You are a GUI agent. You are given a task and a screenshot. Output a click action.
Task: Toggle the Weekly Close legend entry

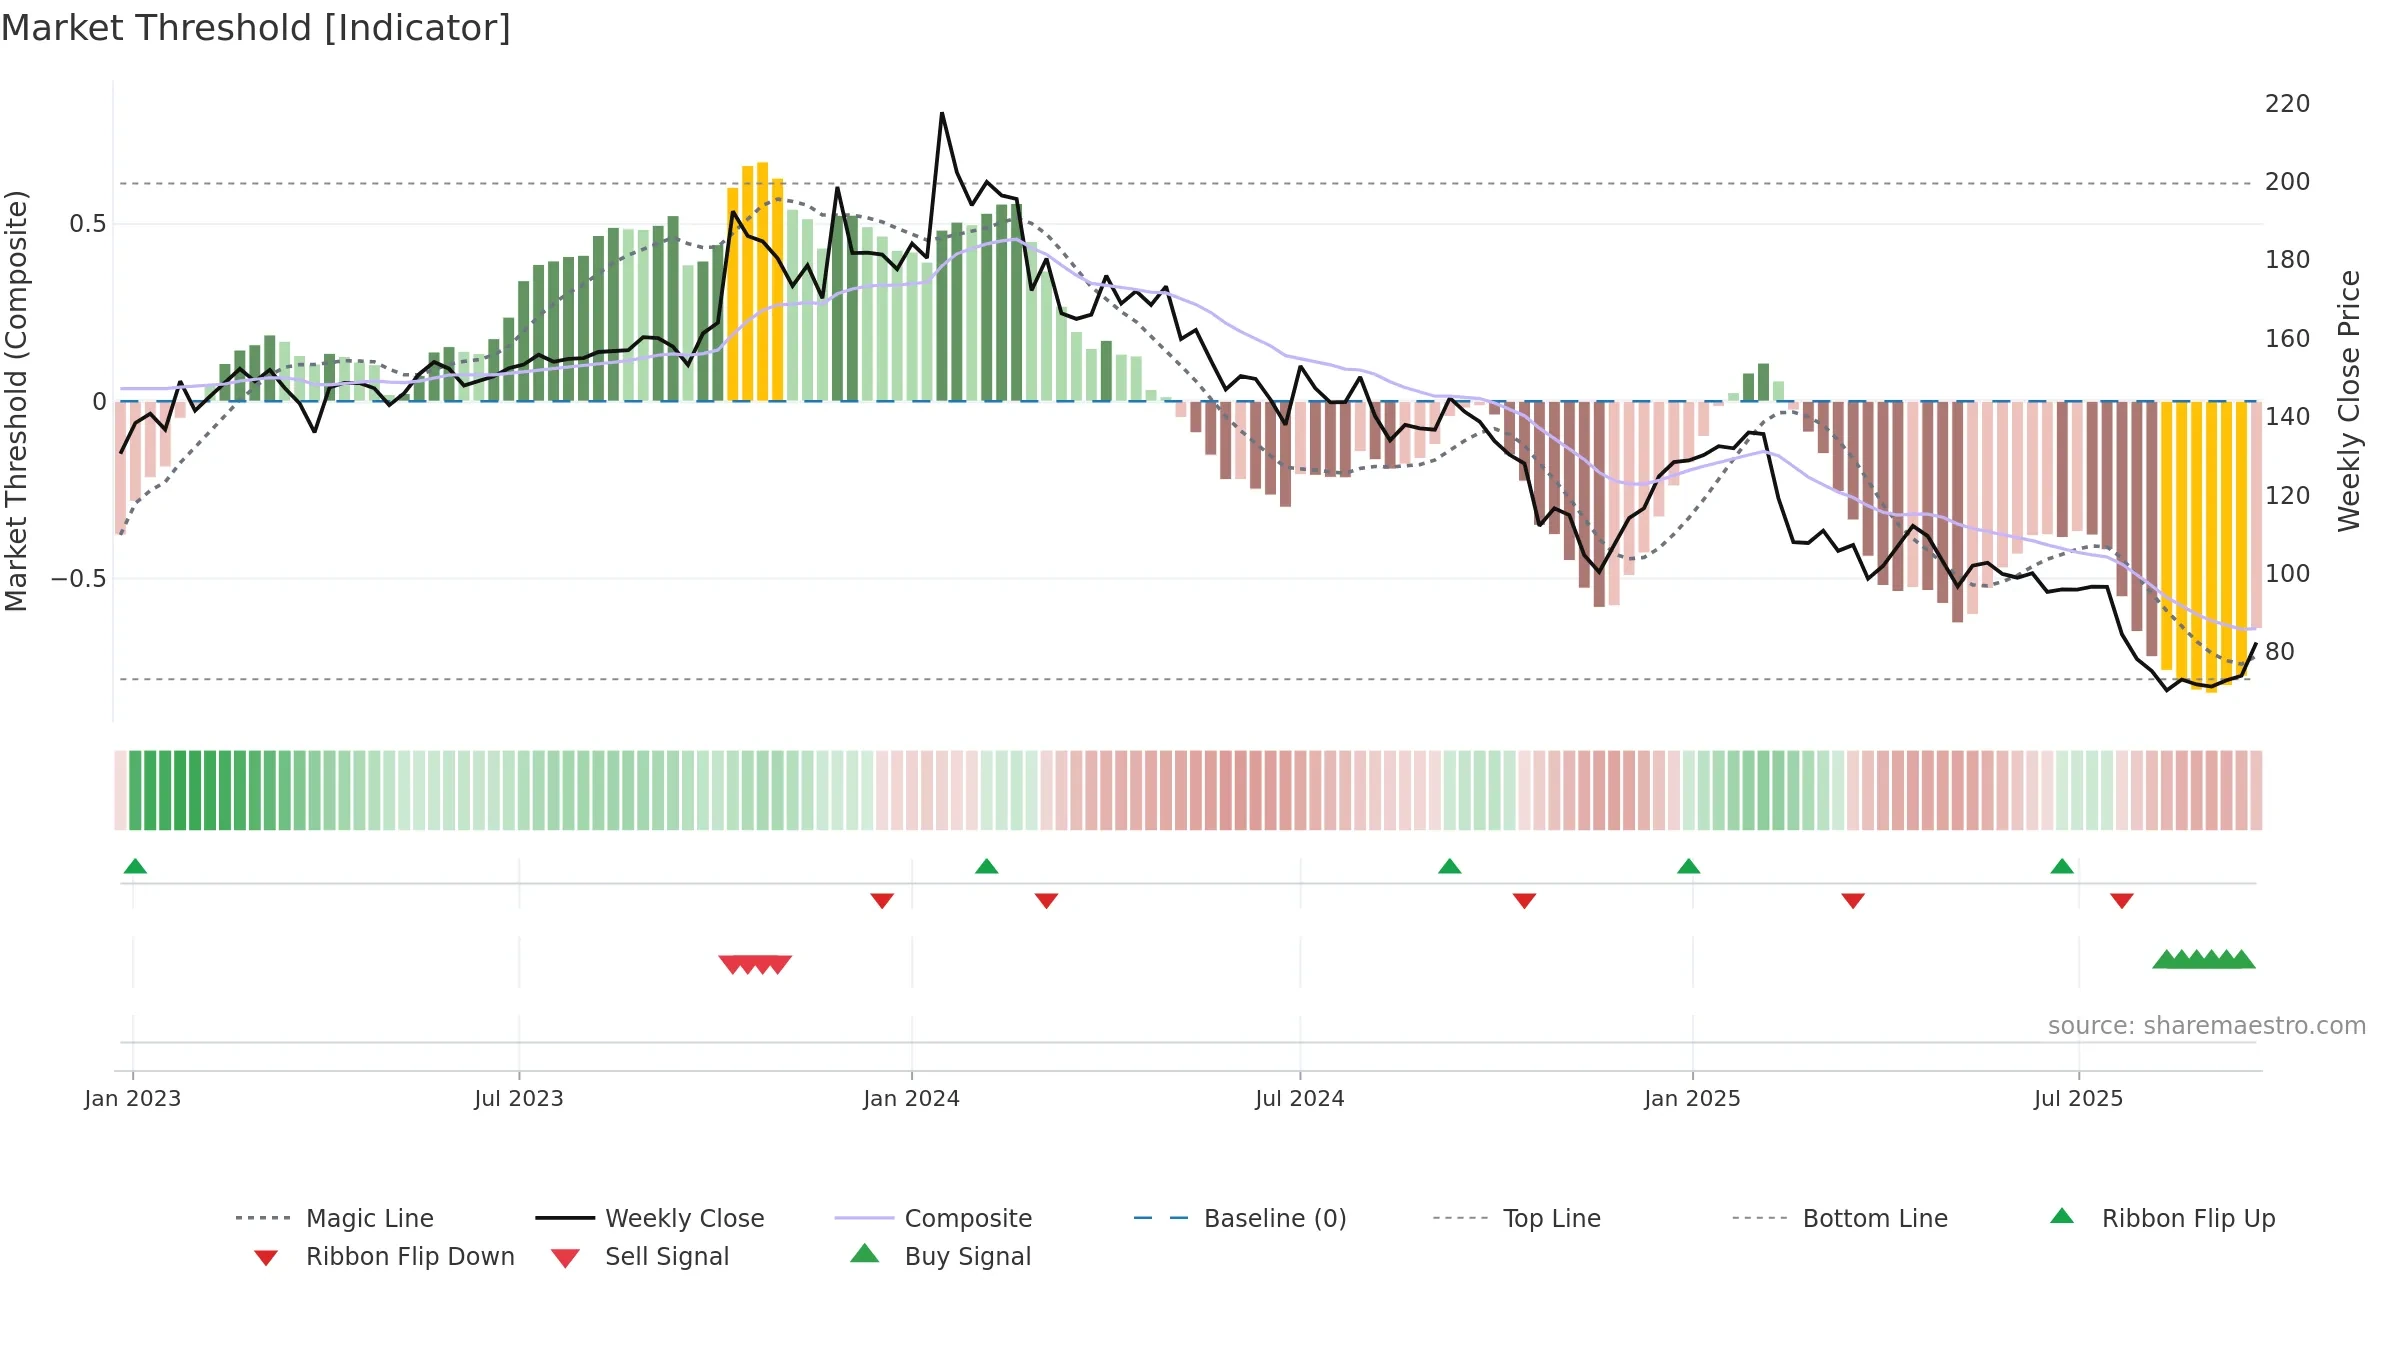(650, 1218)
